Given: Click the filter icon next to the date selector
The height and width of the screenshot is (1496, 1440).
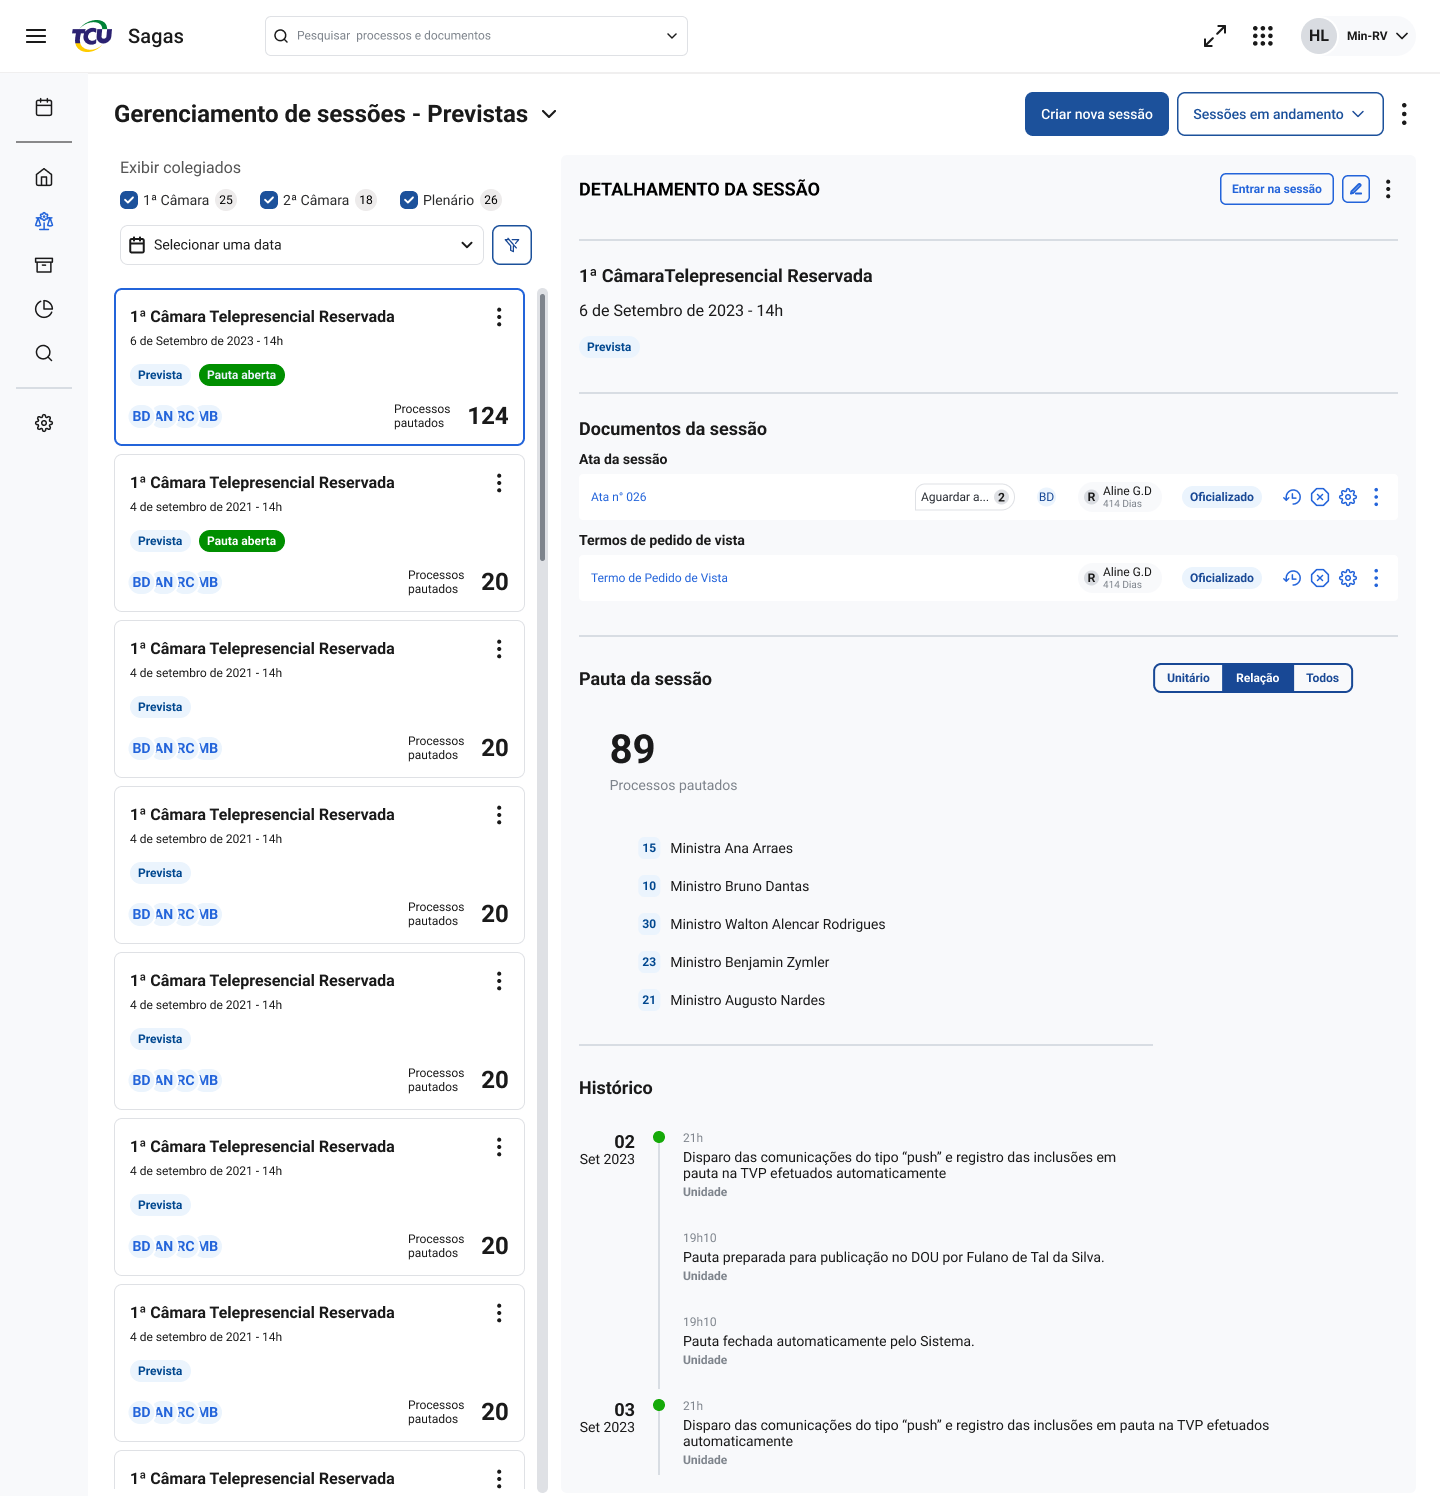Looking at the screenshot, I should pyautogui.click(x=512, y=245).
